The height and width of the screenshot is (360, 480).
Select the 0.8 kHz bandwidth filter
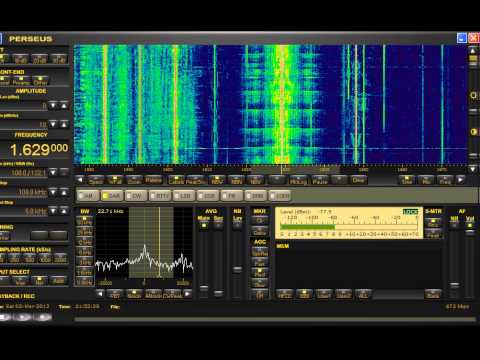tap(85, 282)
